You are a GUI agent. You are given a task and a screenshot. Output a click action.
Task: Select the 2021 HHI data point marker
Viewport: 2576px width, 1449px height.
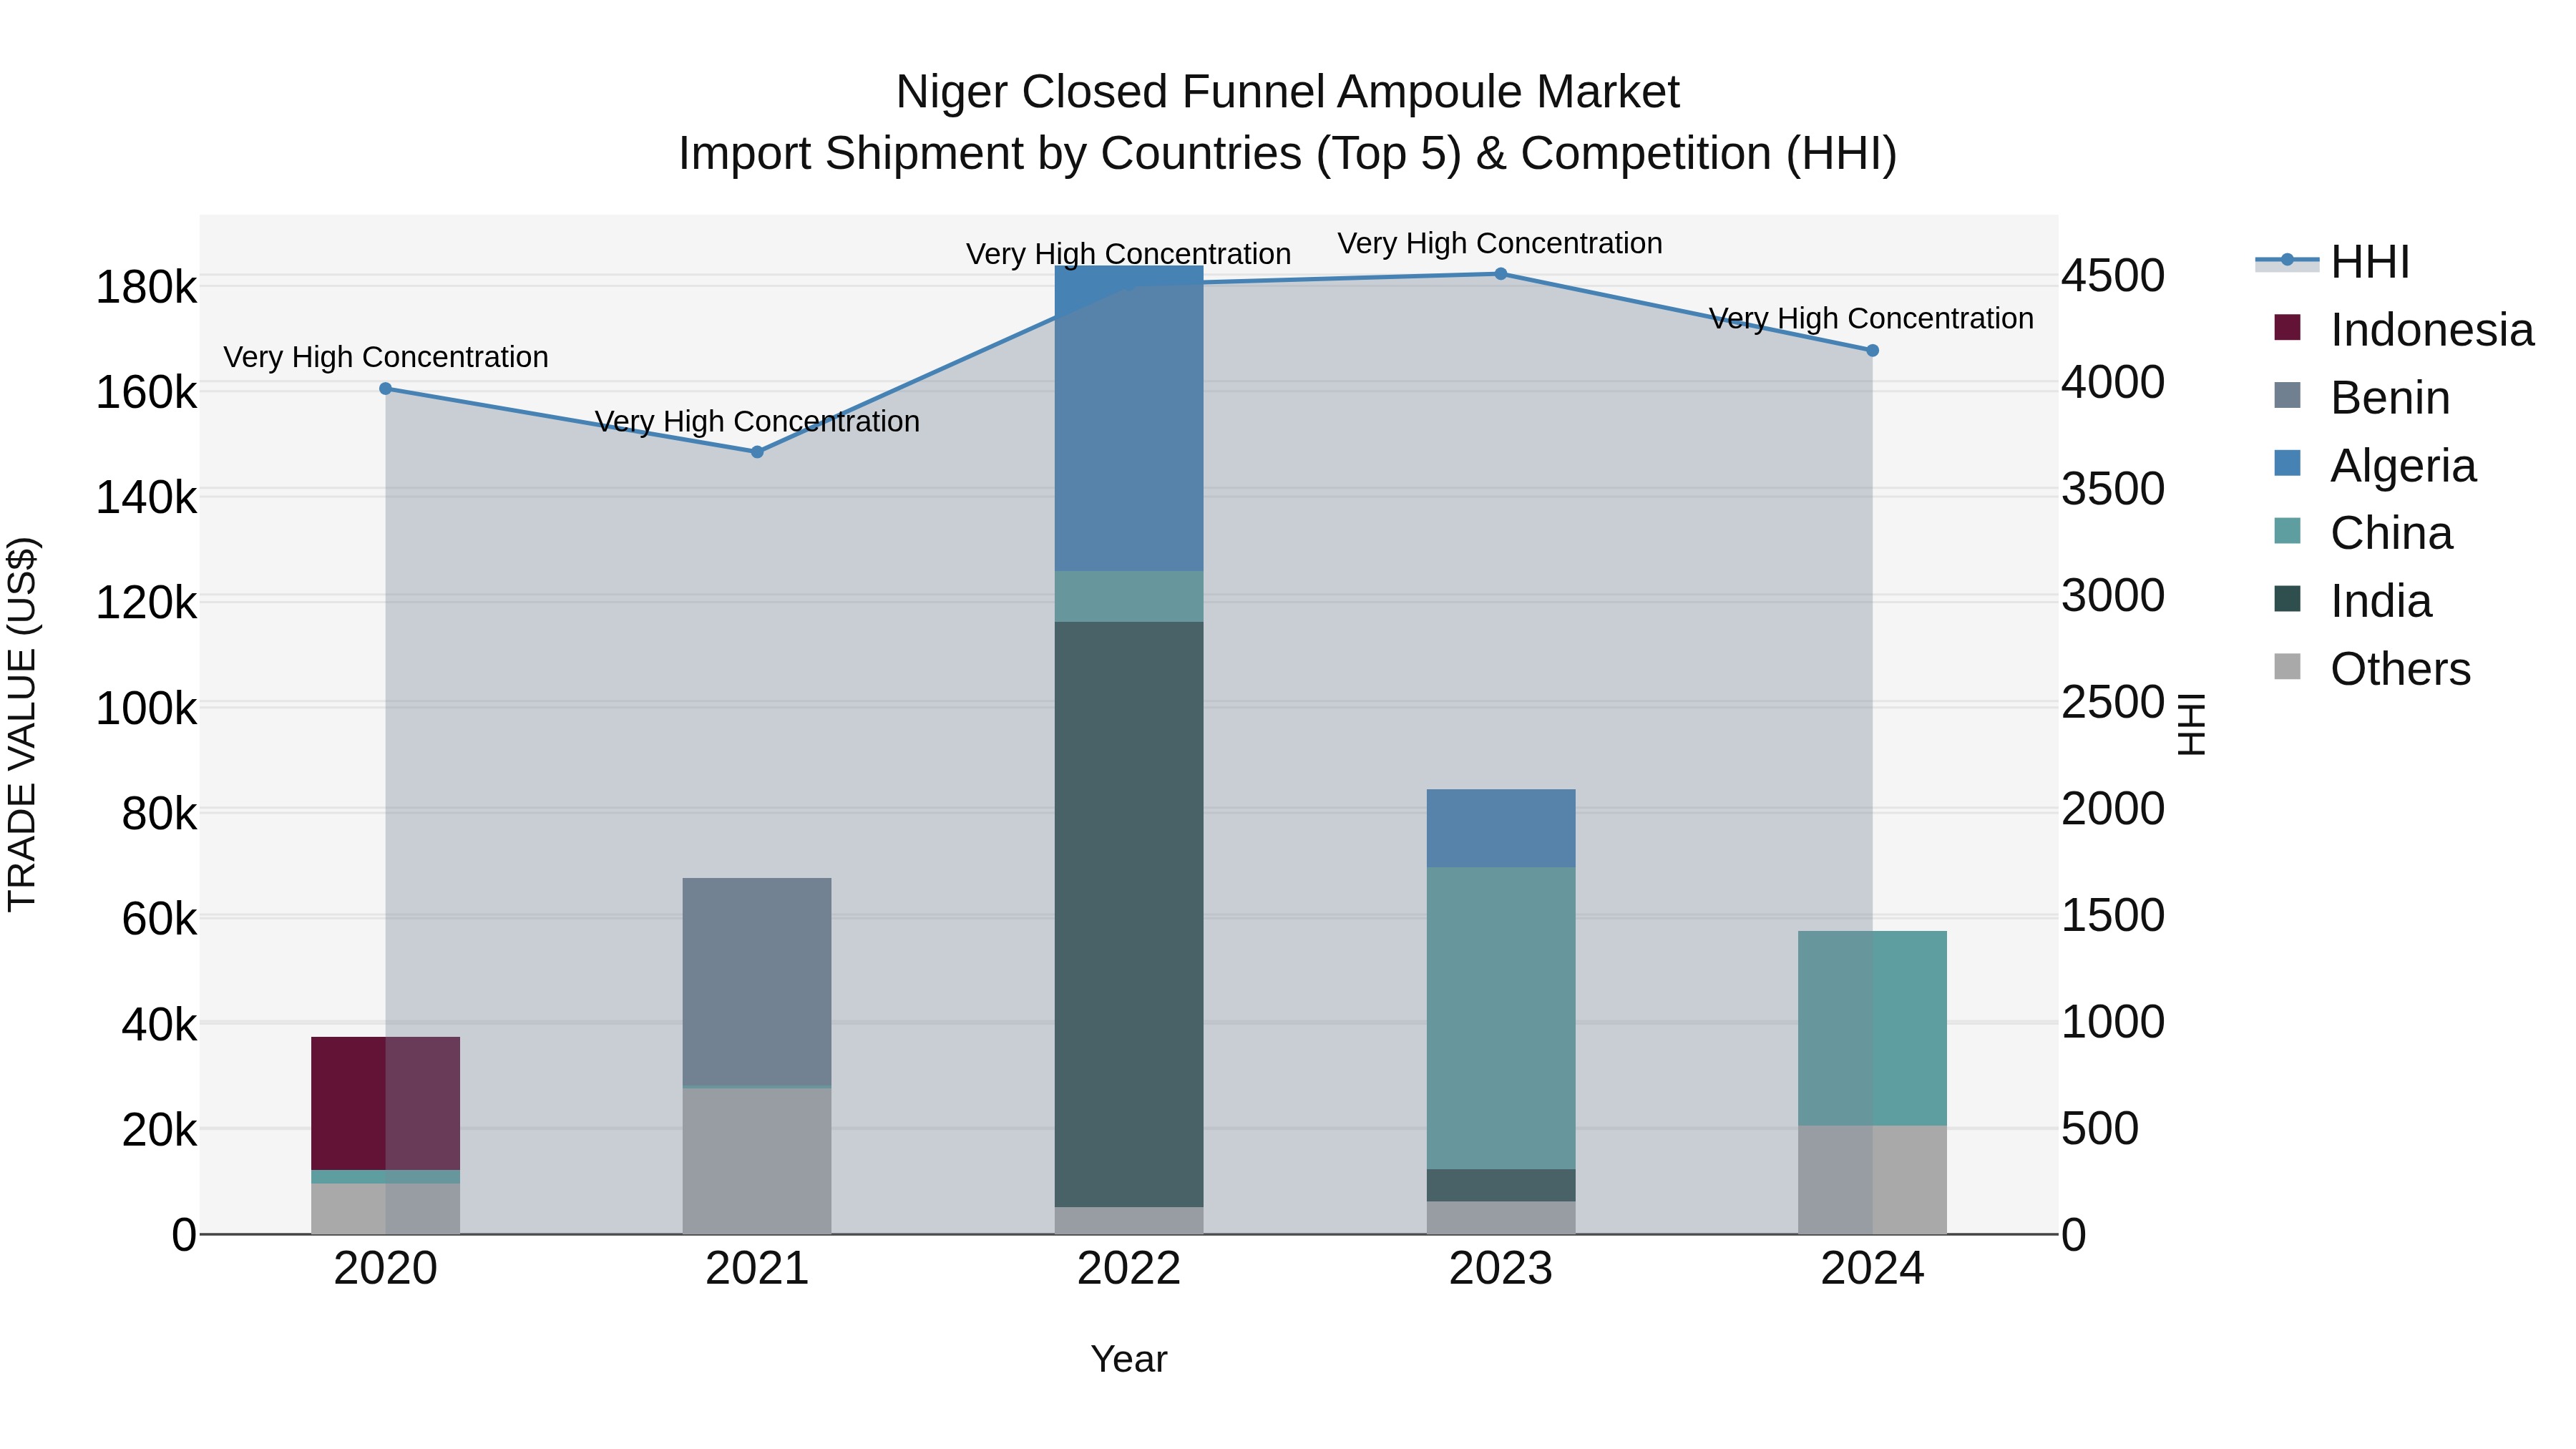(757, 452)
